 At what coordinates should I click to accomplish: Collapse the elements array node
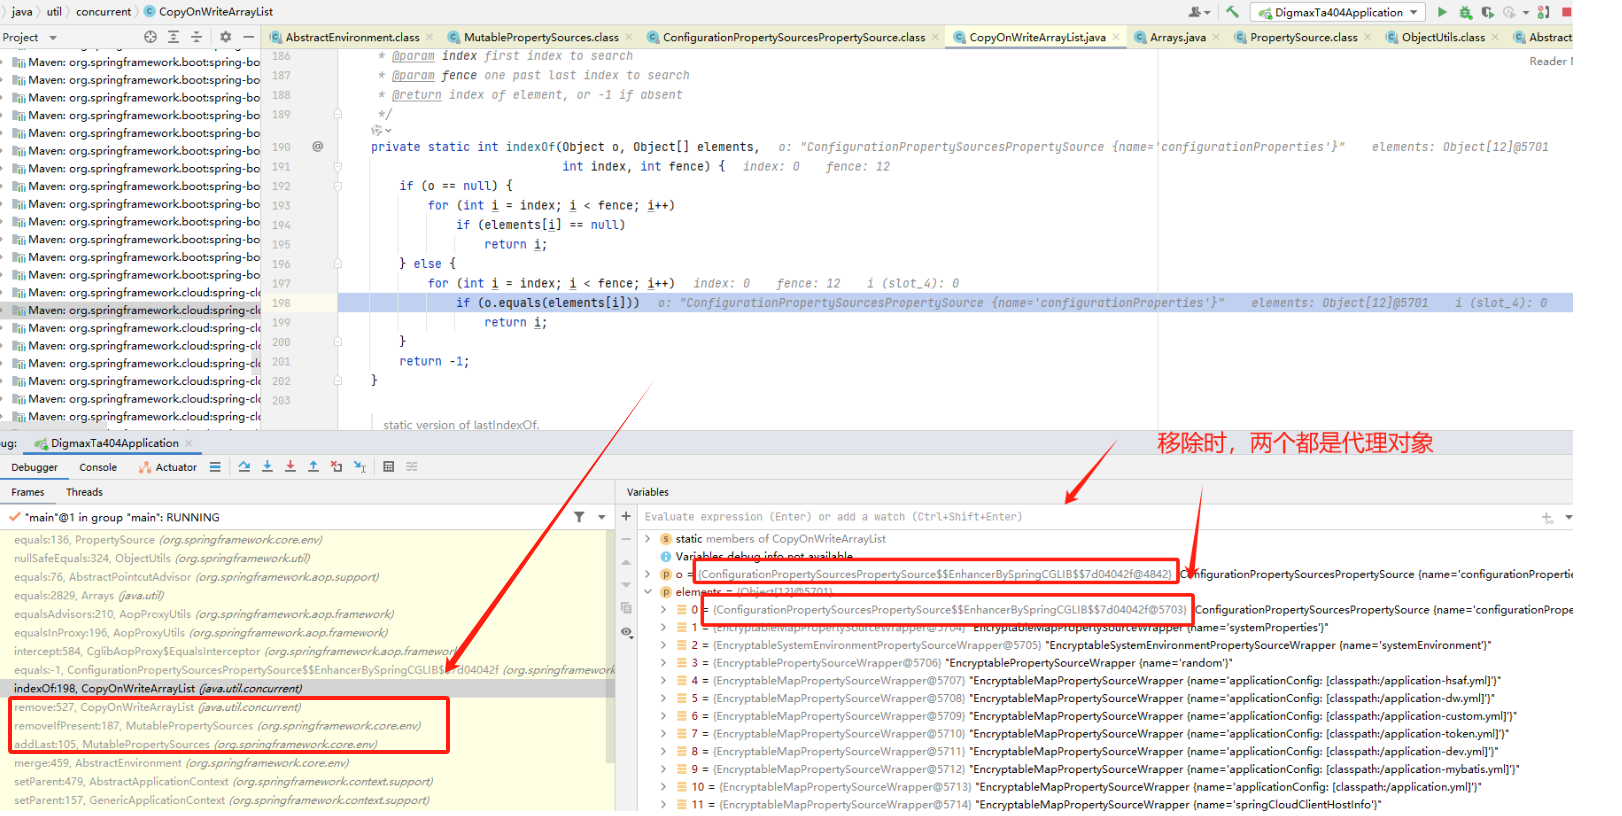click(x=647, y=592)
